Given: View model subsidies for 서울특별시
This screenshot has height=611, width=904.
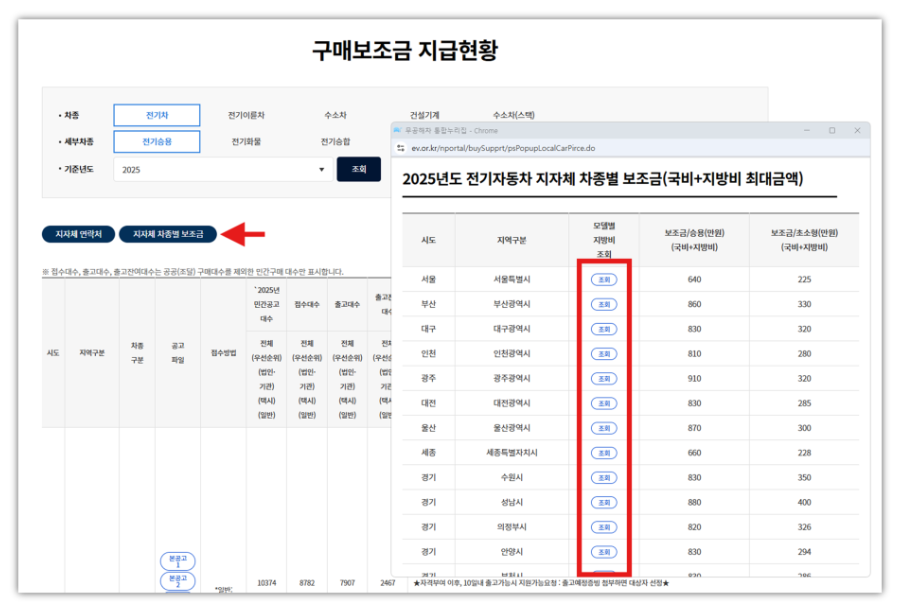Looking at the screenshot, I should (x=603, y=279).
